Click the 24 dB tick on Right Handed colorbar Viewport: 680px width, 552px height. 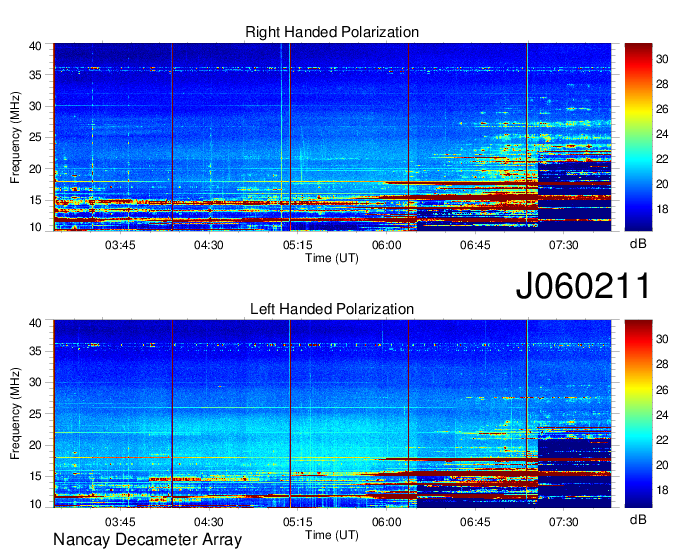coord(662,134)
